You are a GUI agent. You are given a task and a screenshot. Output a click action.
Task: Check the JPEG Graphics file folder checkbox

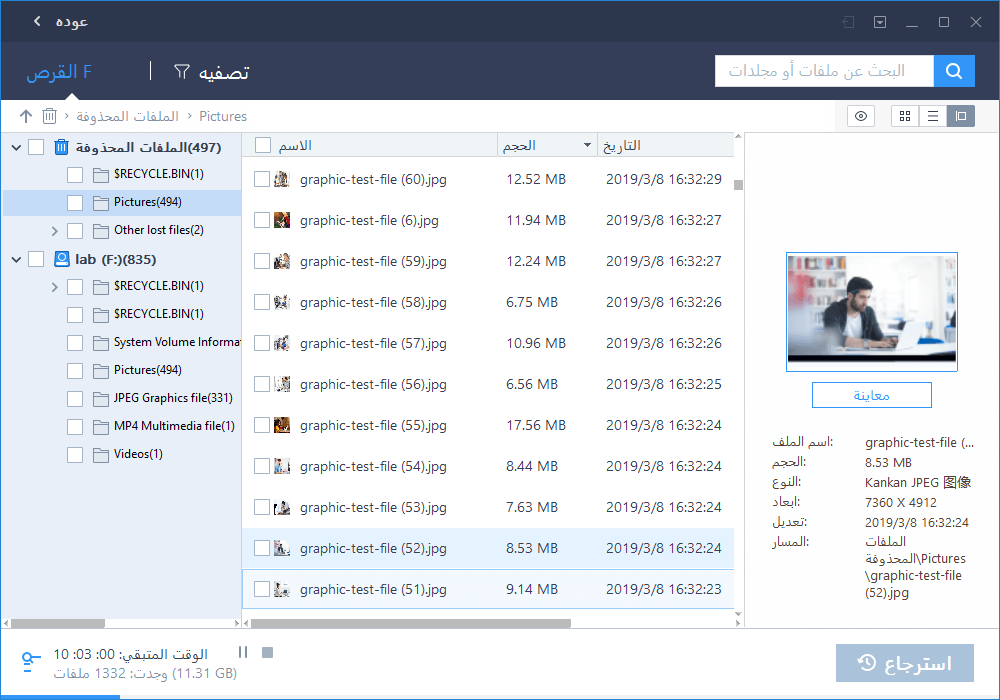(75, 398)
